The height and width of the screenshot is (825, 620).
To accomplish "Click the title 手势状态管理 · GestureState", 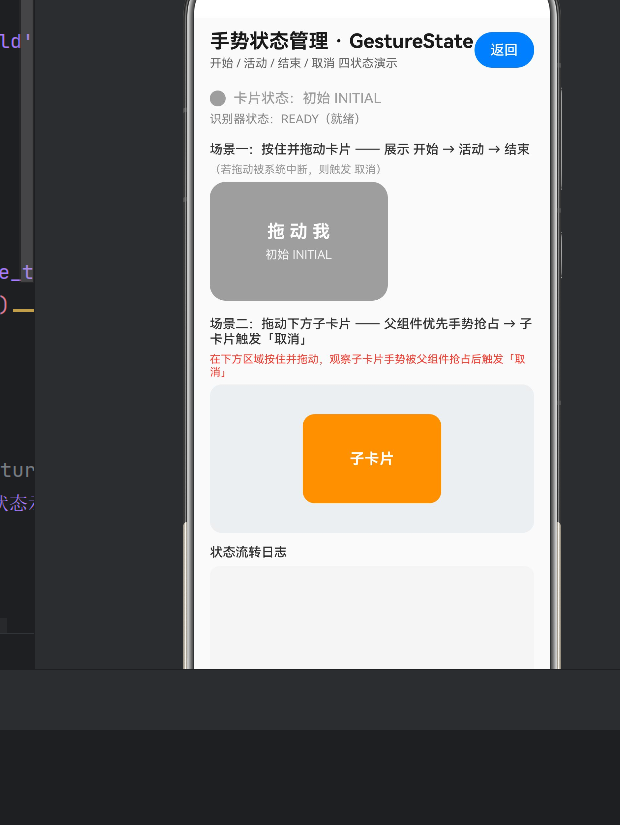I will (x=342, y=41).
